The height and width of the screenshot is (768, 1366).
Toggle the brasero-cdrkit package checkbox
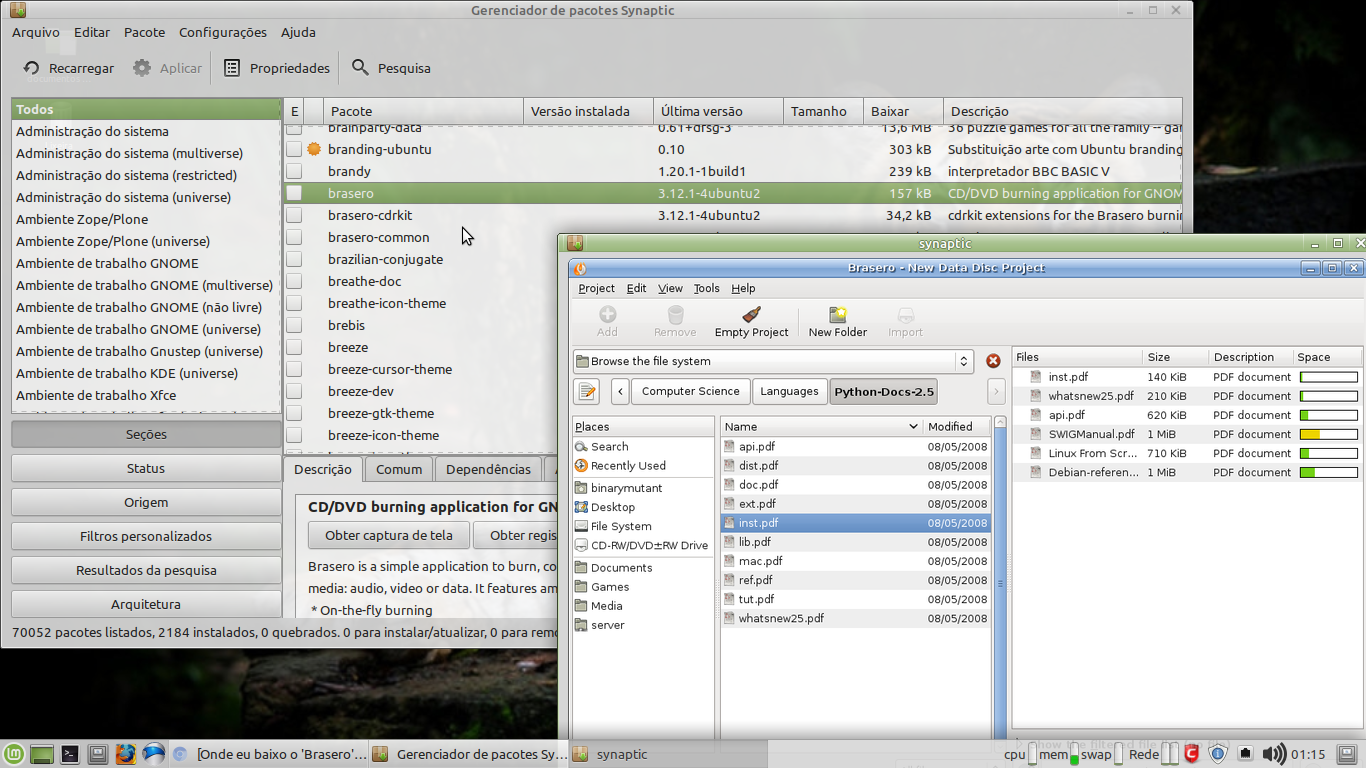(x=294, y=215)
